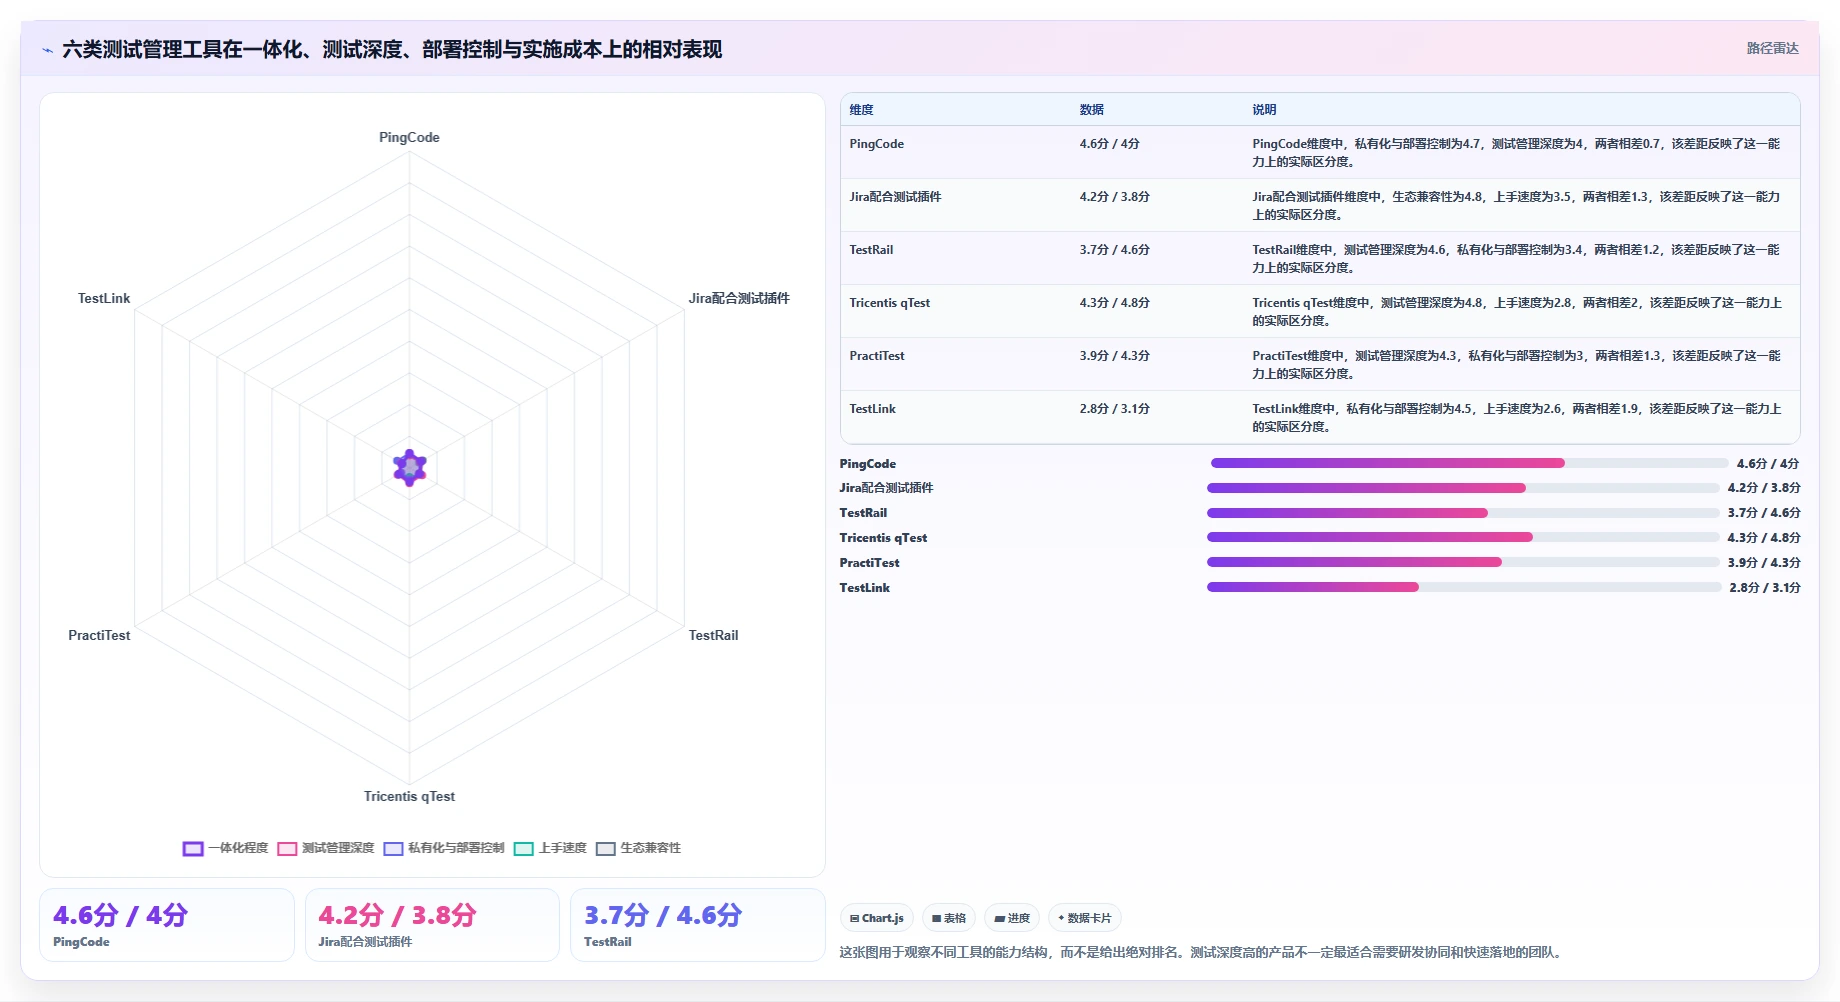
Task: Click the TestRail radar axis label
Action: (713, 635)
